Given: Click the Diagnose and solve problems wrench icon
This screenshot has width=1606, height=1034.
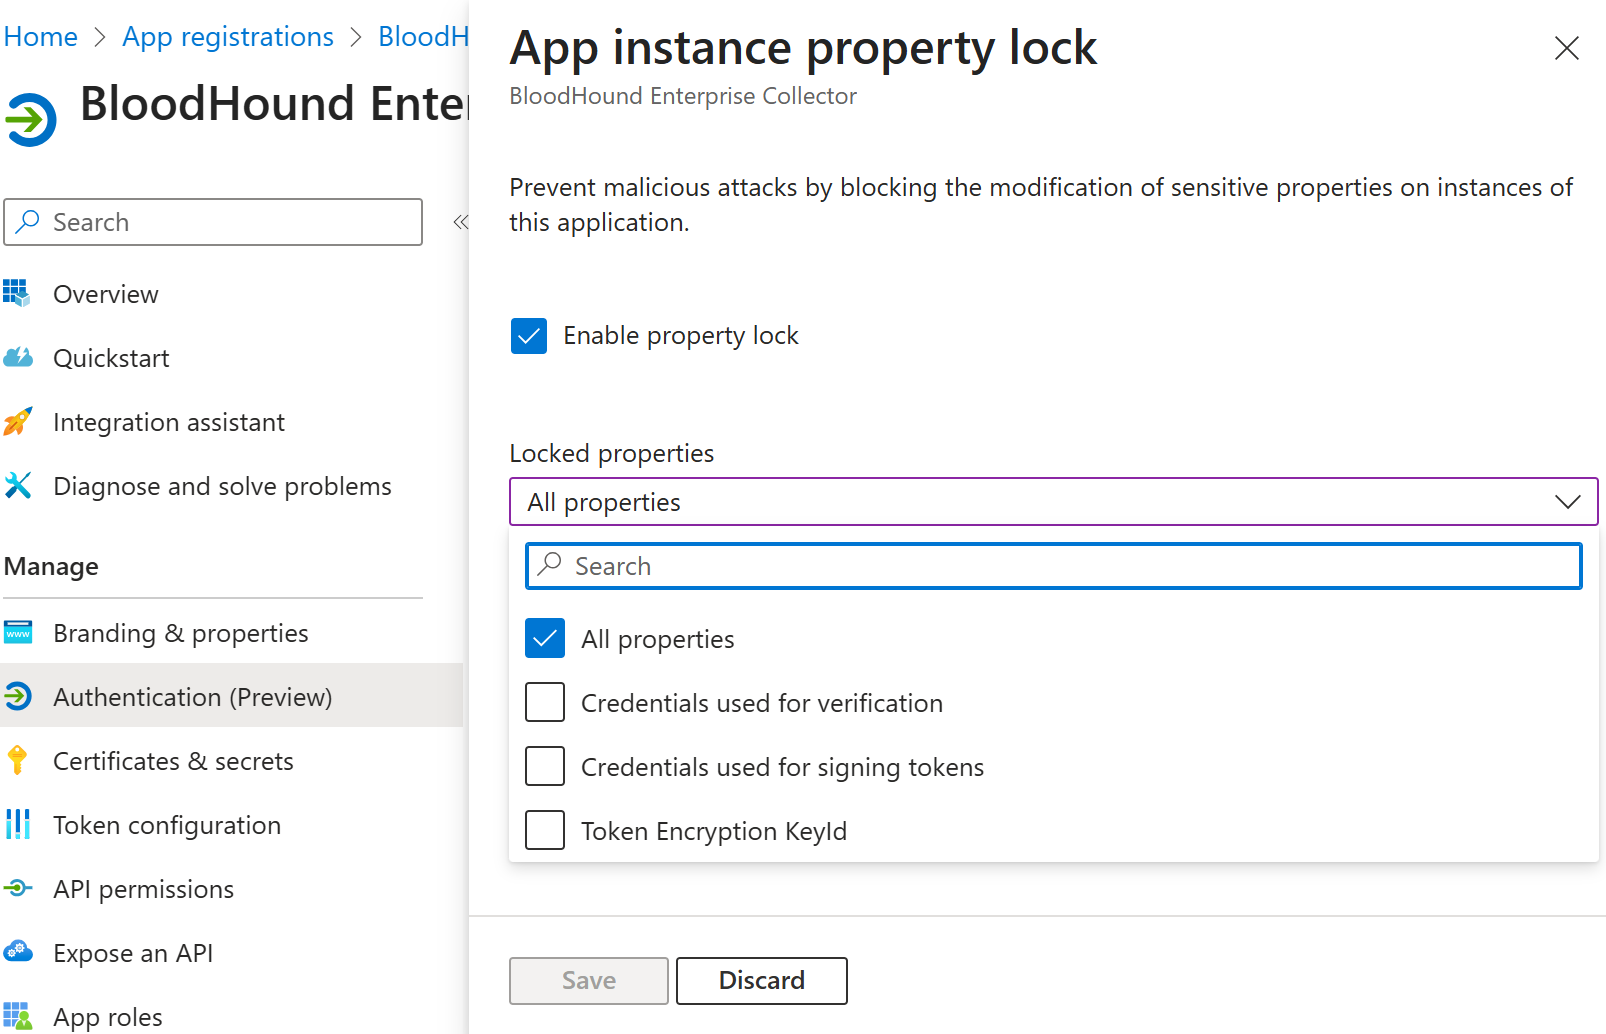Looking at the screenshot, I should pyautogui.click(x=18, y=485).
